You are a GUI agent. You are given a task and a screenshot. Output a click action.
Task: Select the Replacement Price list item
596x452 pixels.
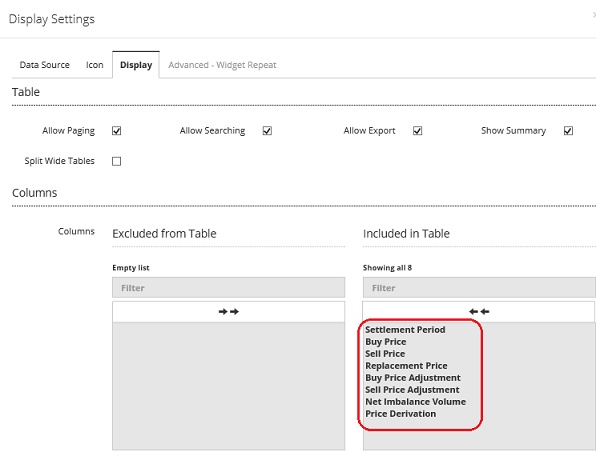tap(406, 366)
